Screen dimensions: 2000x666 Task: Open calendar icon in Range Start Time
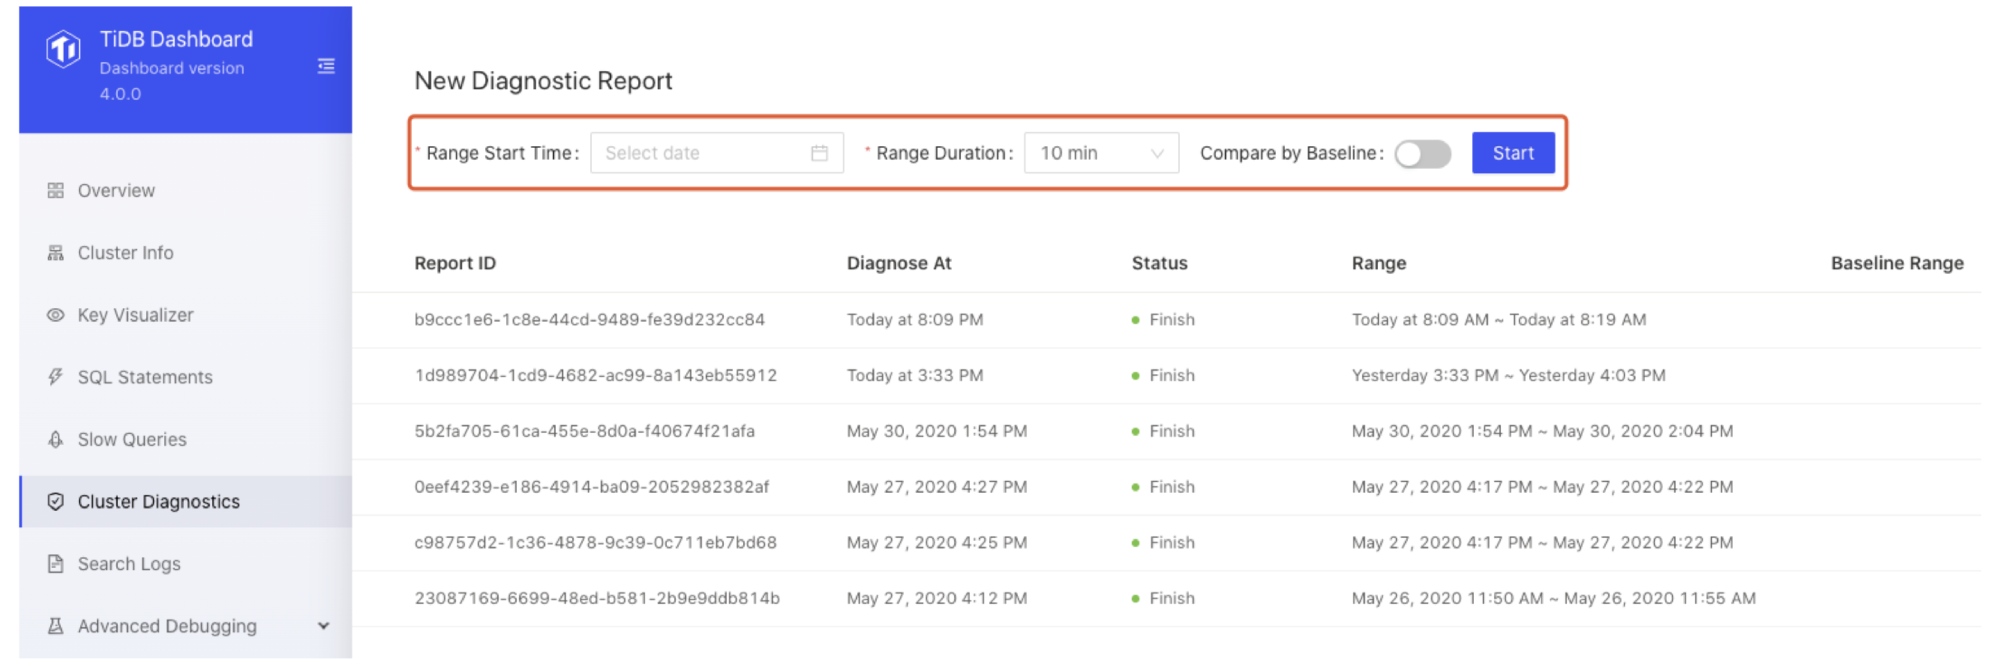(819, 153)
